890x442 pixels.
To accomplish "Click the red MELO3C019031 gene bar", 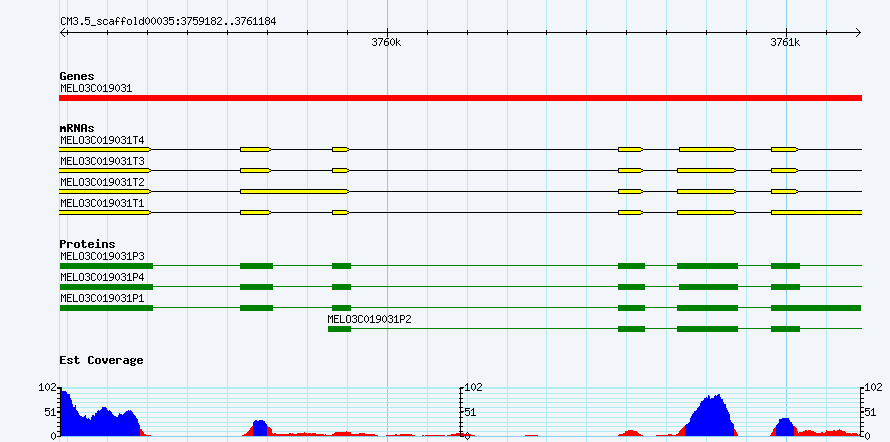I will click(x=460, y=98).
